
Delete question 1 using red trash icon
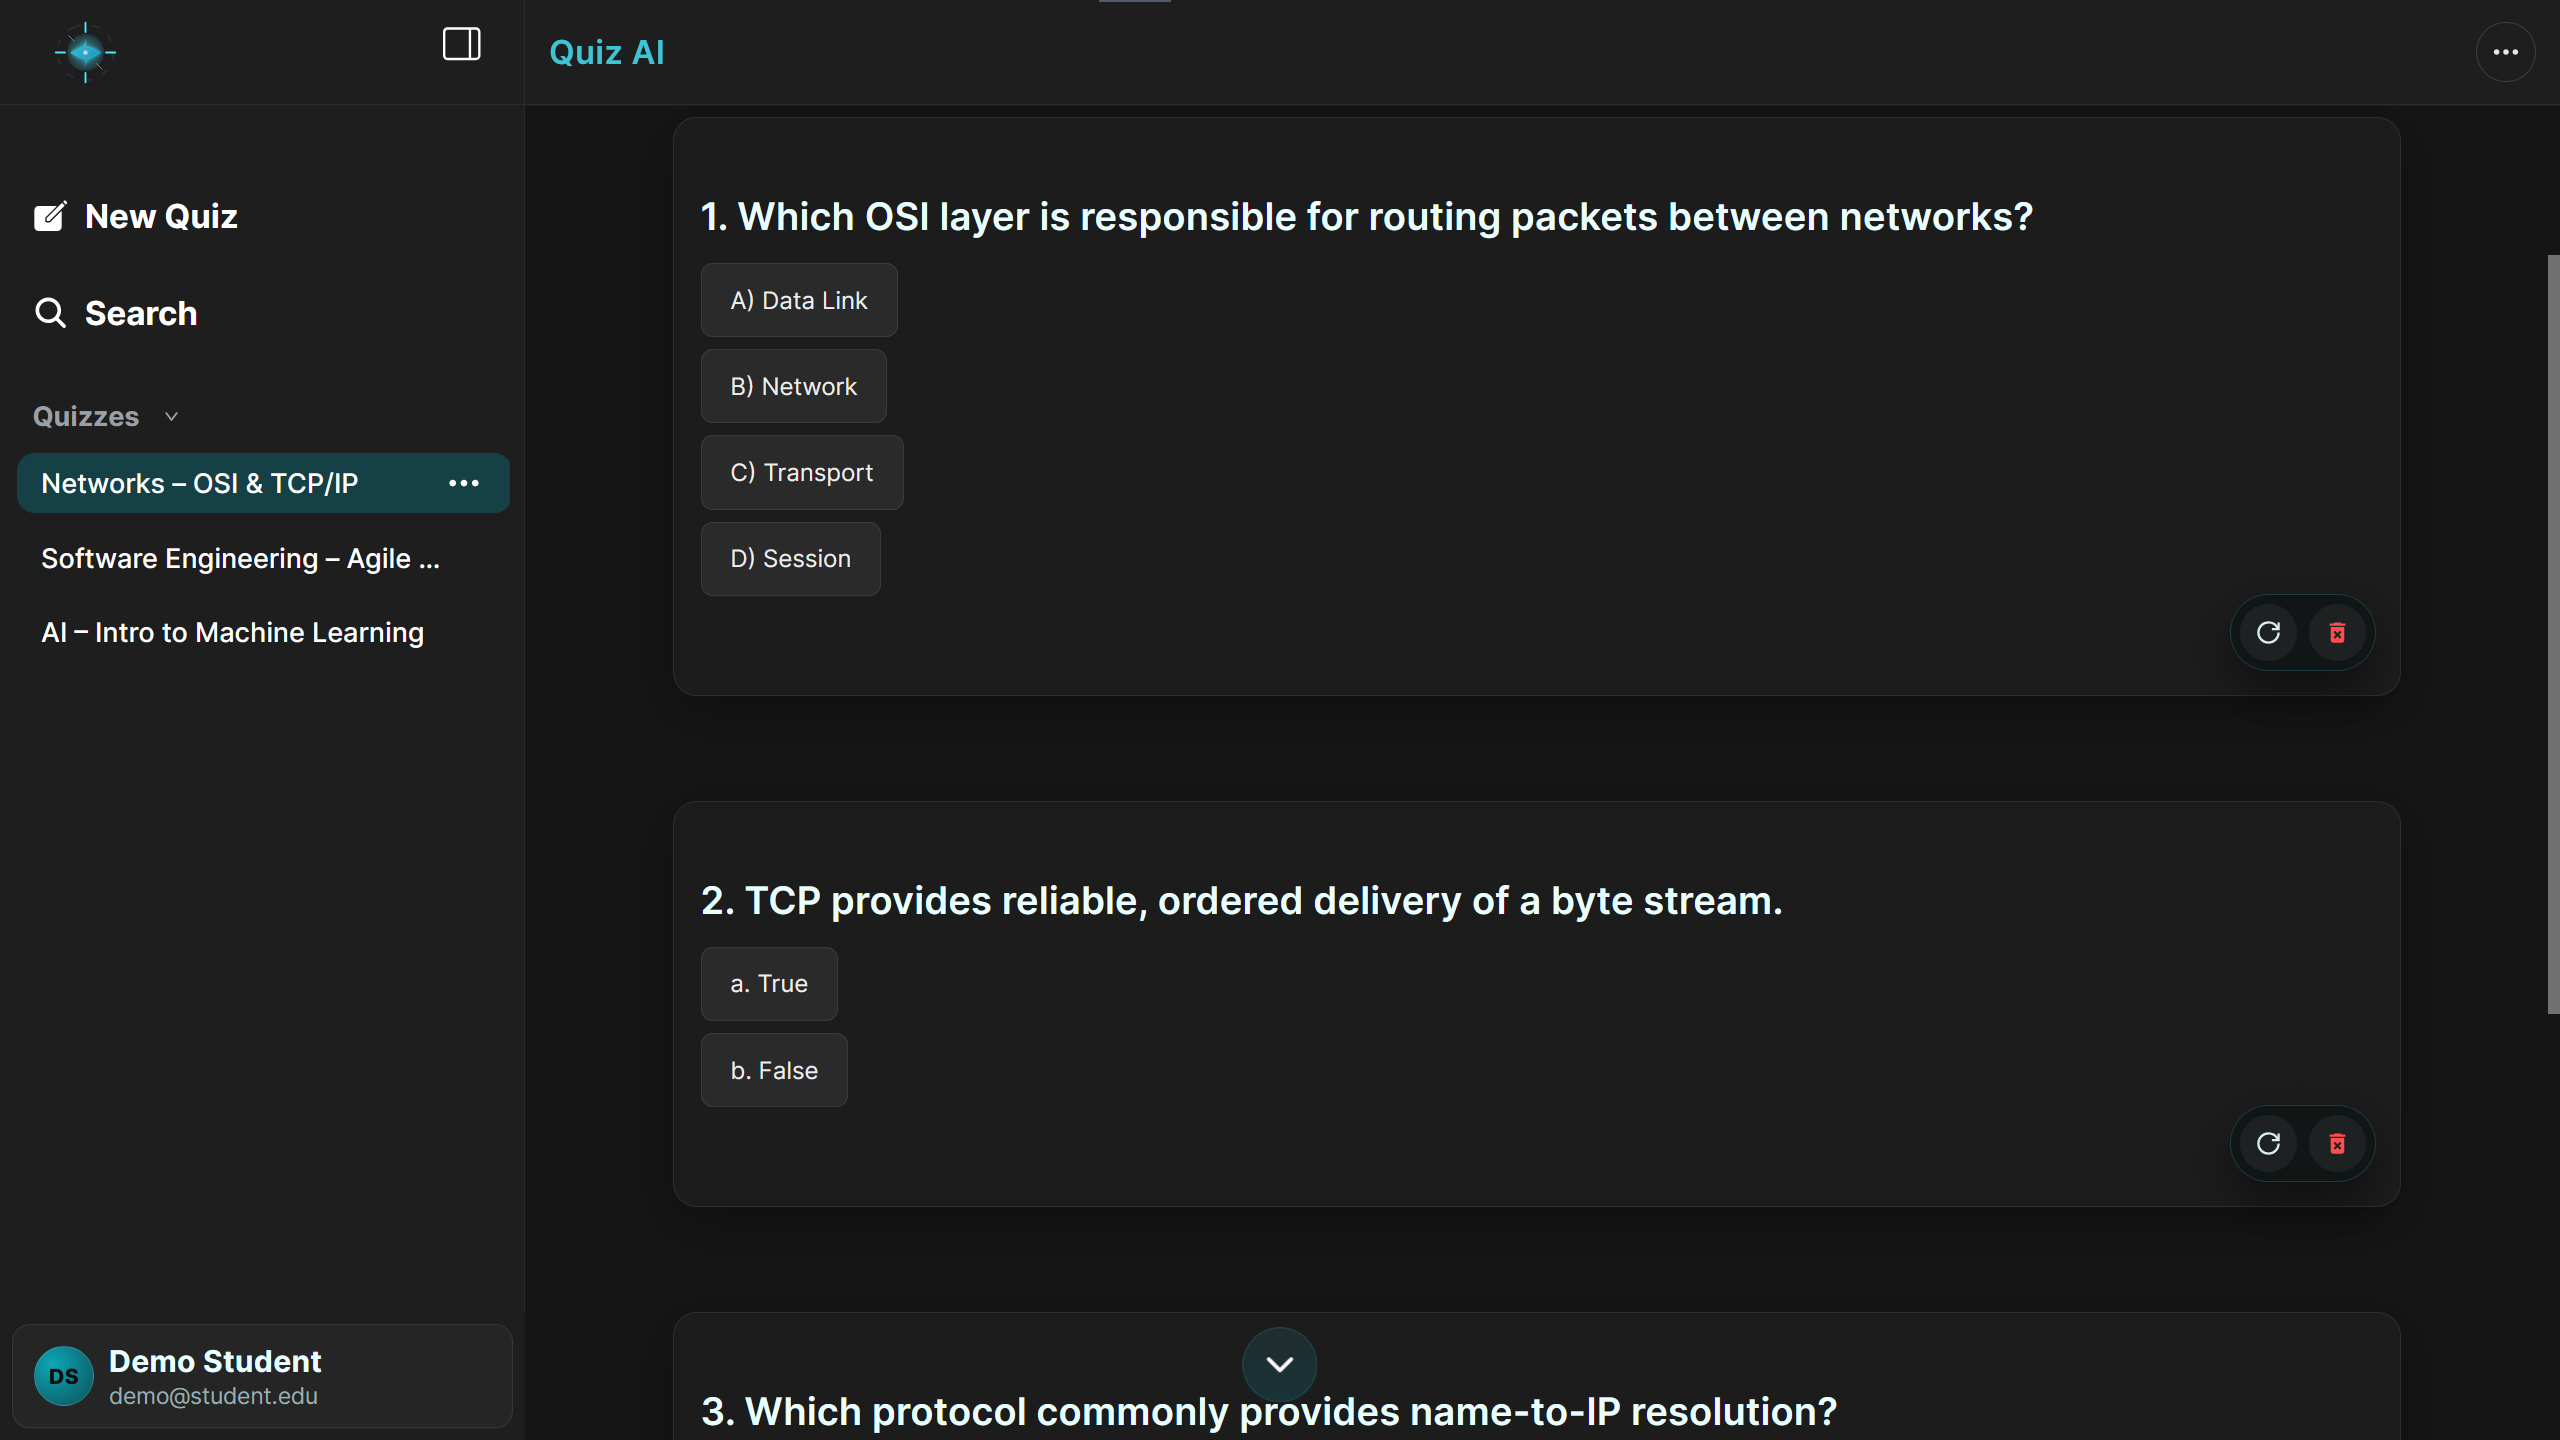[2337, 632]
